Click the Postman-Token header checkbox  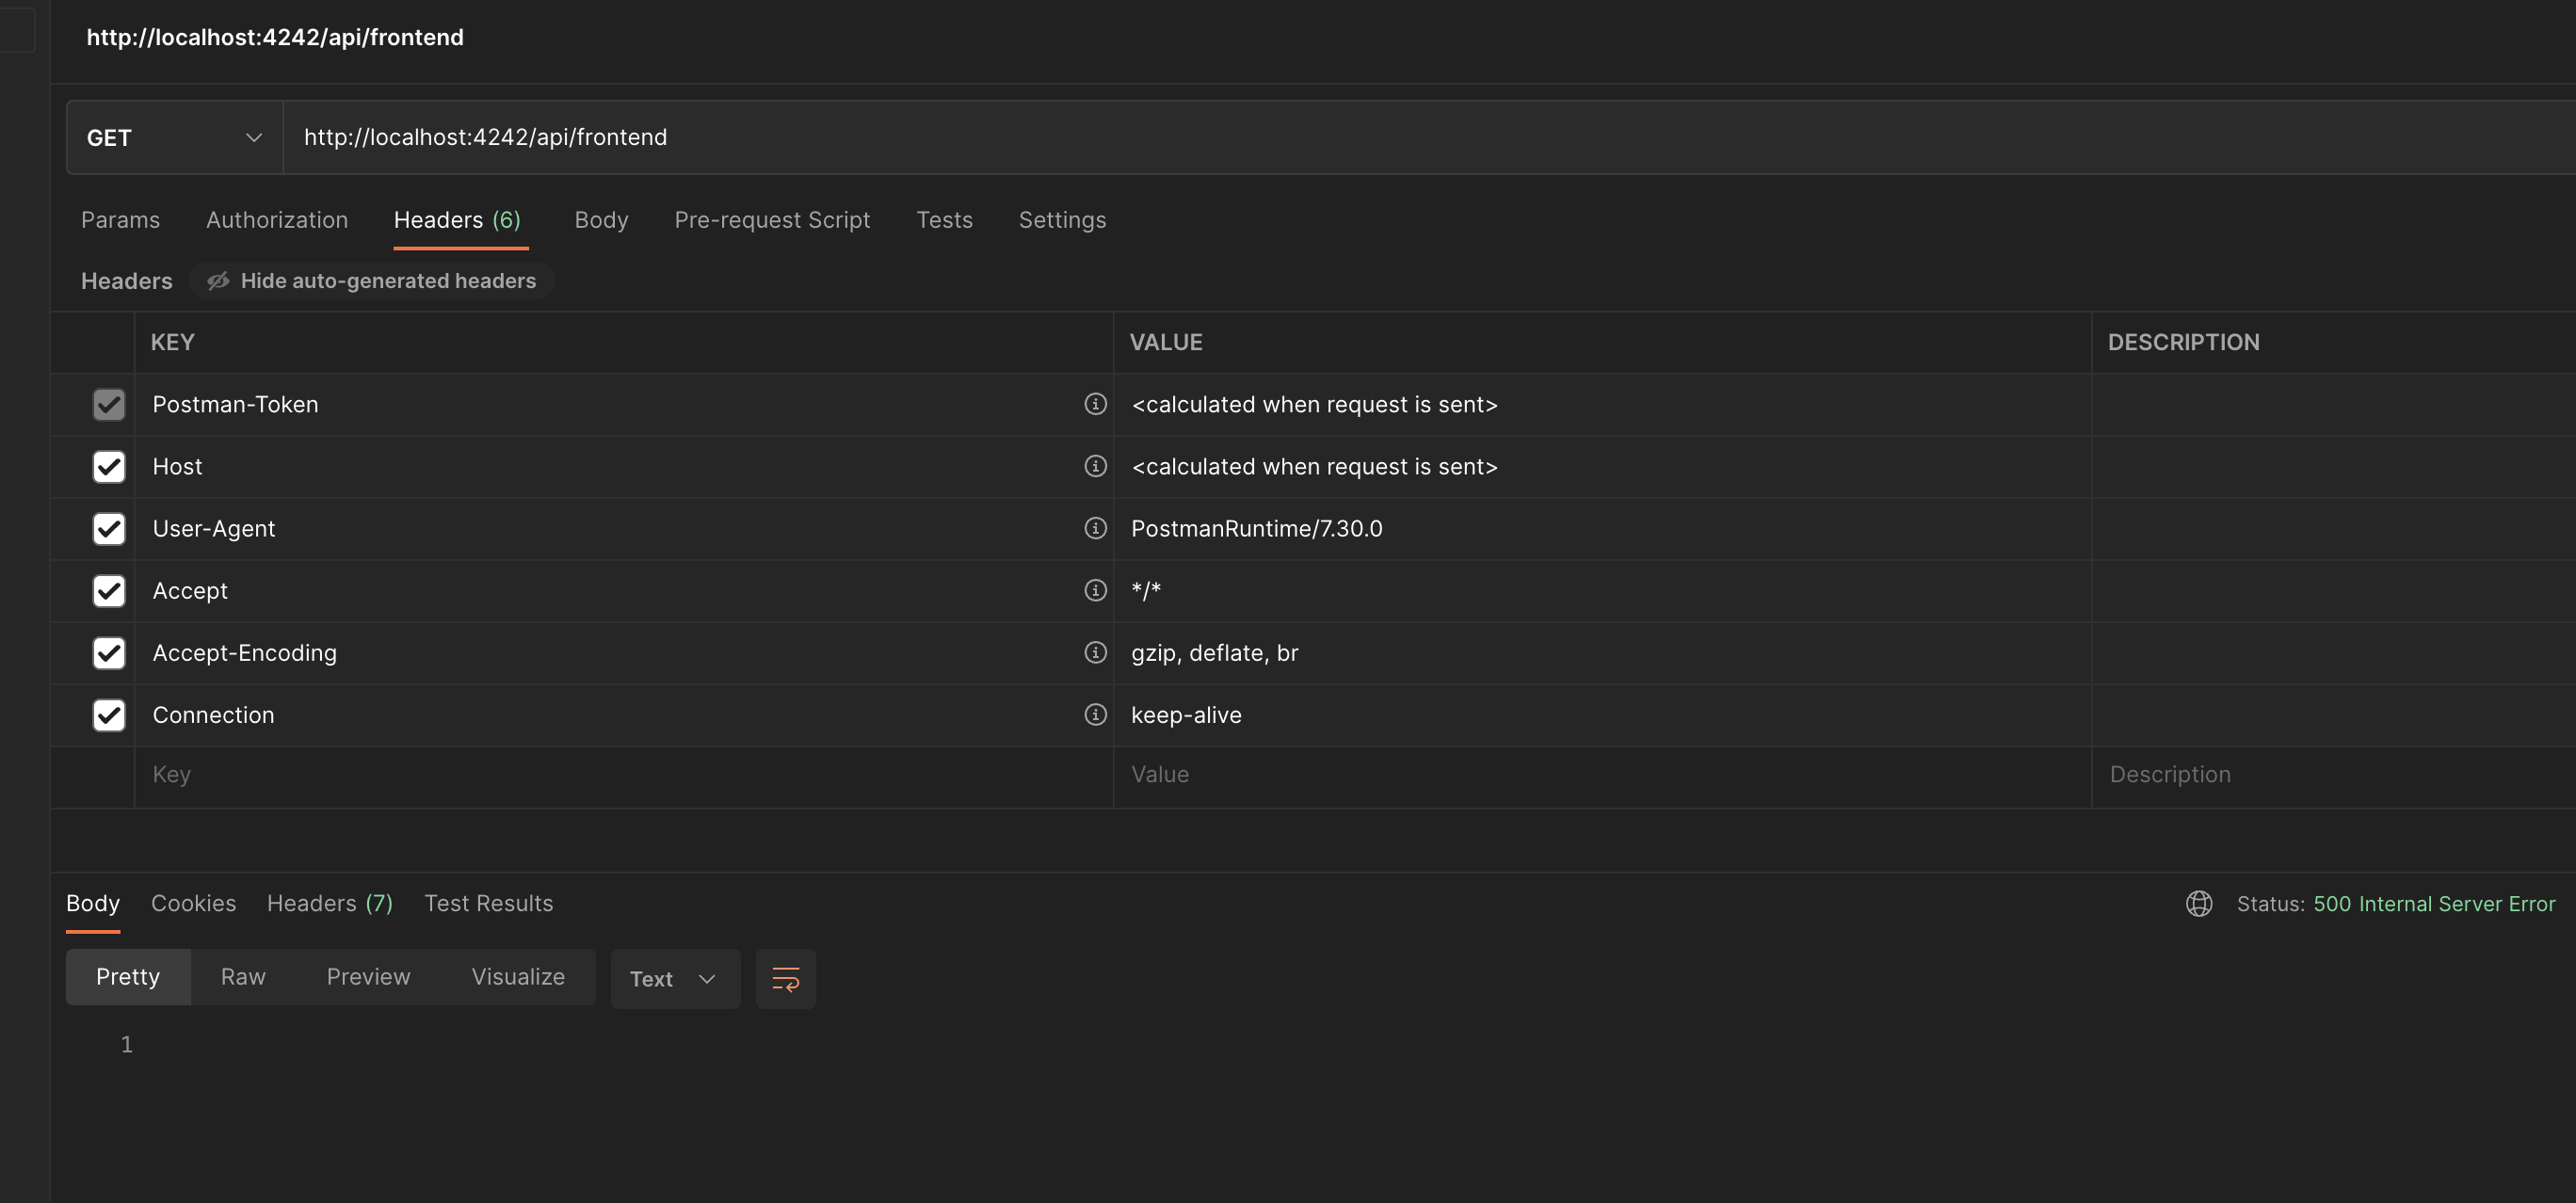click(109, 405)
